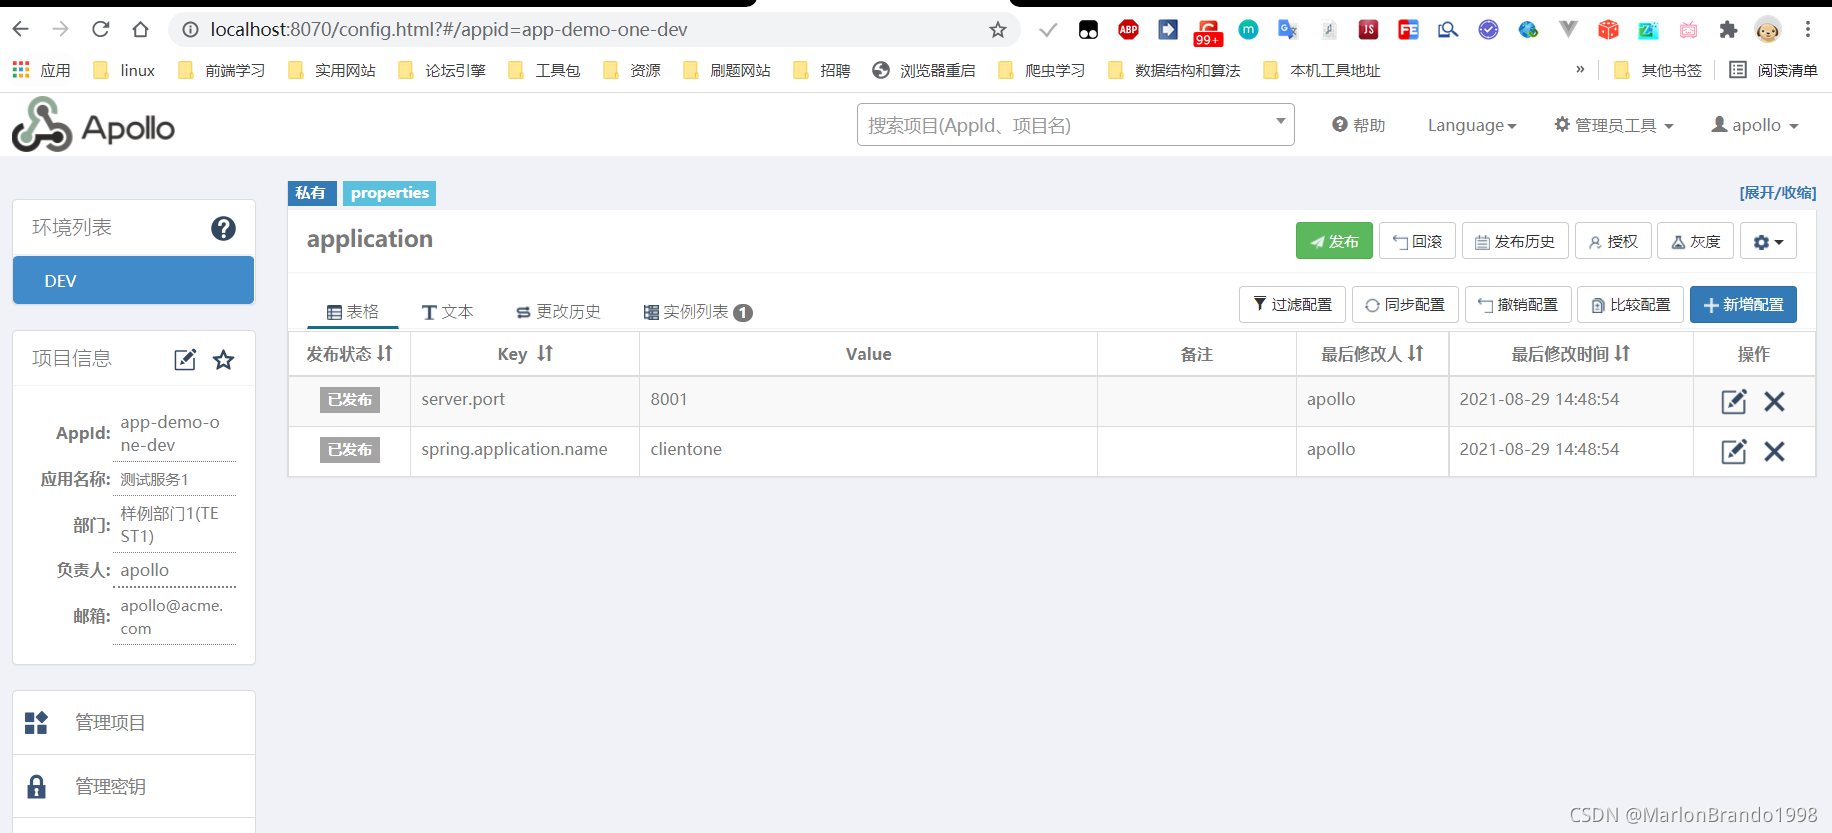Open 管理项目 menu item

click(134, 723)
